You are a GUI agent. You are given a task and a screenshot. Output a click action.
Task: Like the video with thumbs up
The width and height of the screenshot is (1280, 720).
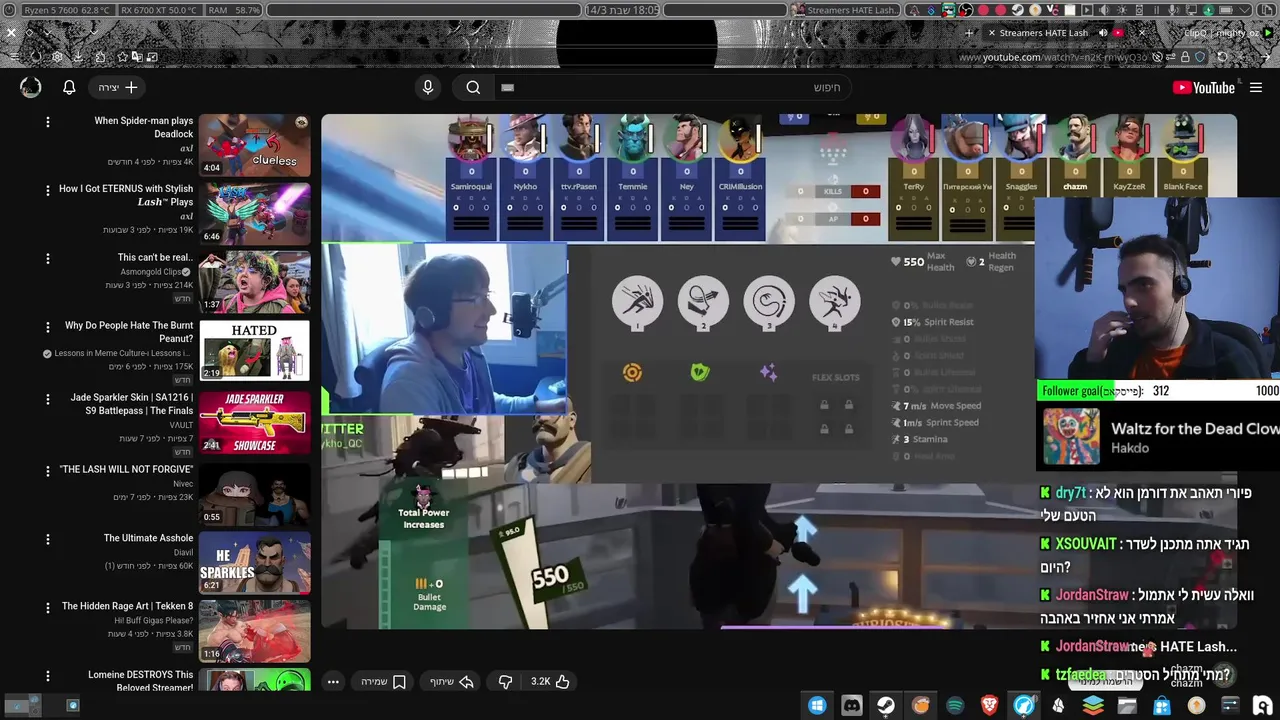pos(562,681)
